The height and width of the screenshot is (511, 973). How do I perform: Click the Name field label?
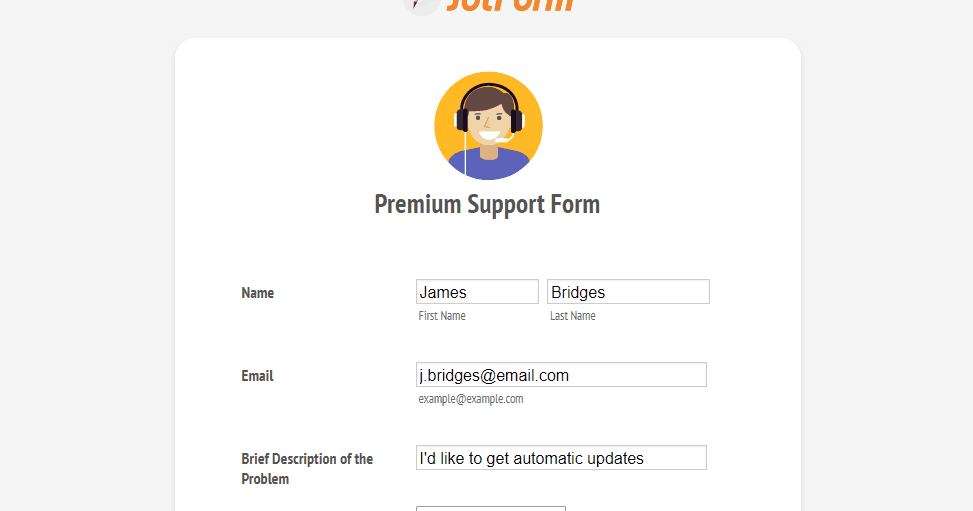tap(257, 293)
